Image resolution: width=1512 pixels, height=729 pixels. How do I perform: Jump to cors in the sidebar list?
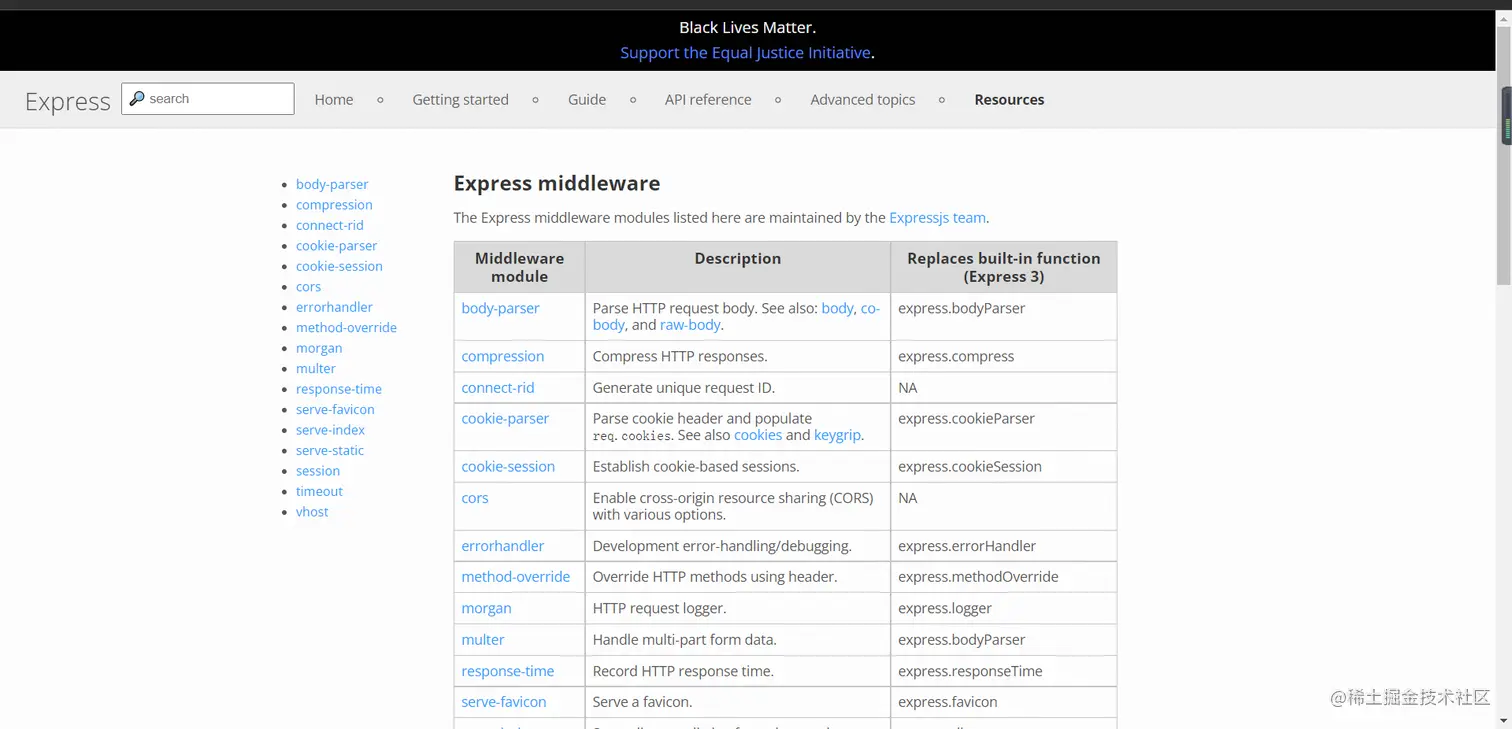click(308, 286)
